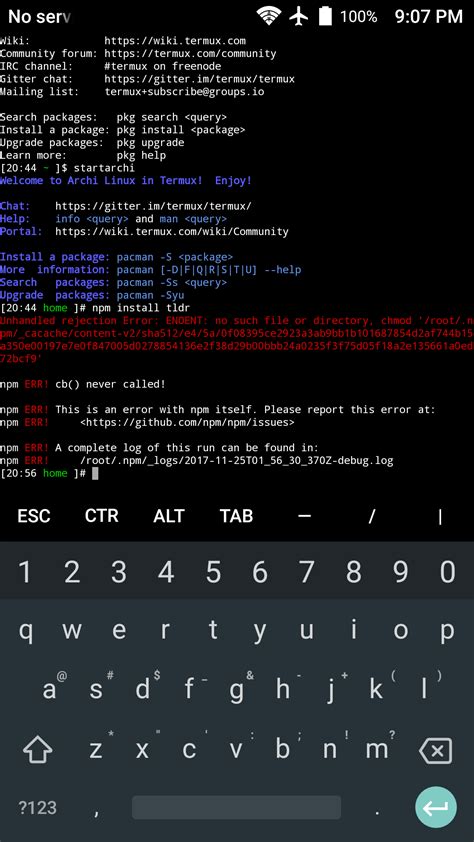The width and height of the screenshot is (474, 842).
Task: Tap the battery status icon
Action: [325, 16]
